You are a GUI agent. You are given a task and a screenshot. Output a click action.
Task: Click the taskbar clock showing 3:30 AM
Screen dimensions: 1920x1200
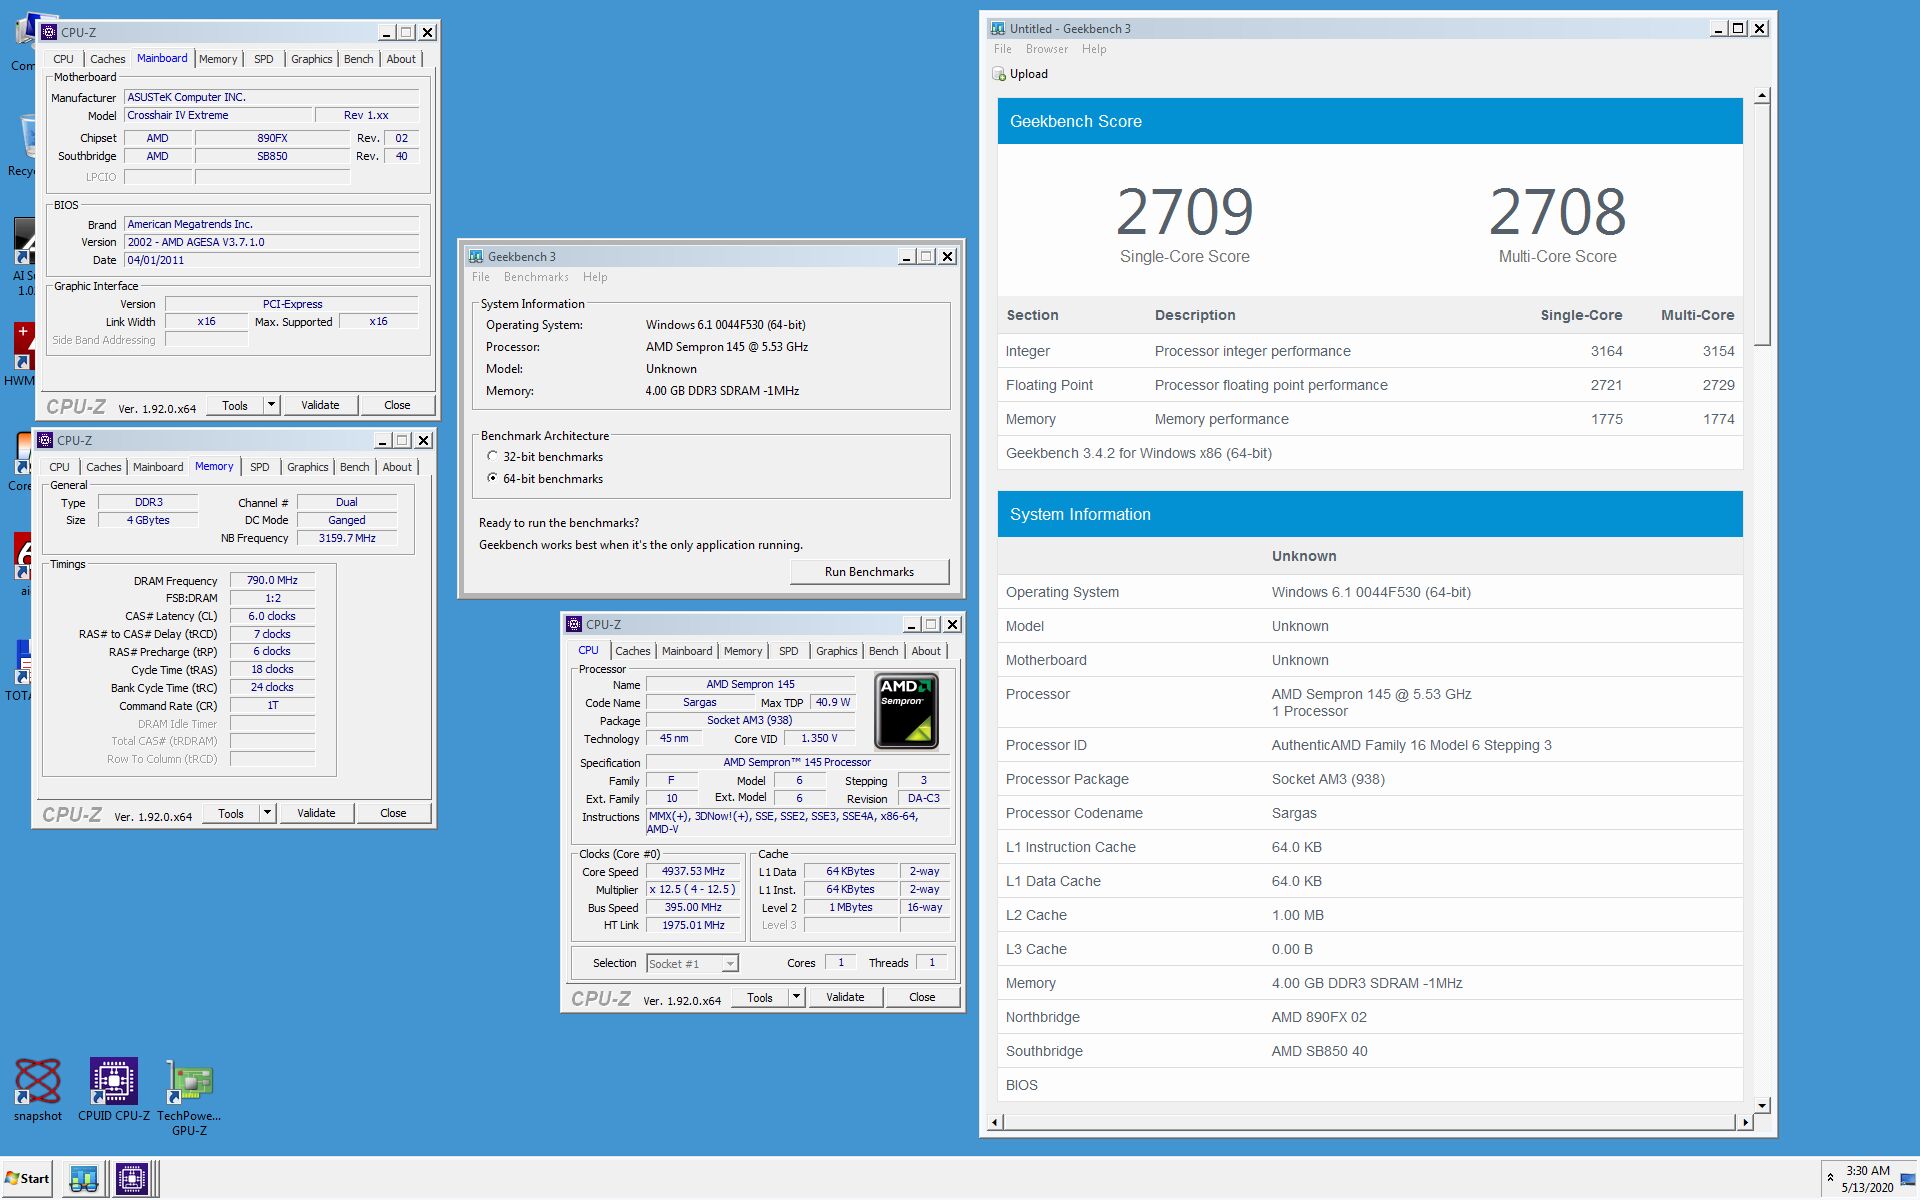coord(1867,1178)
